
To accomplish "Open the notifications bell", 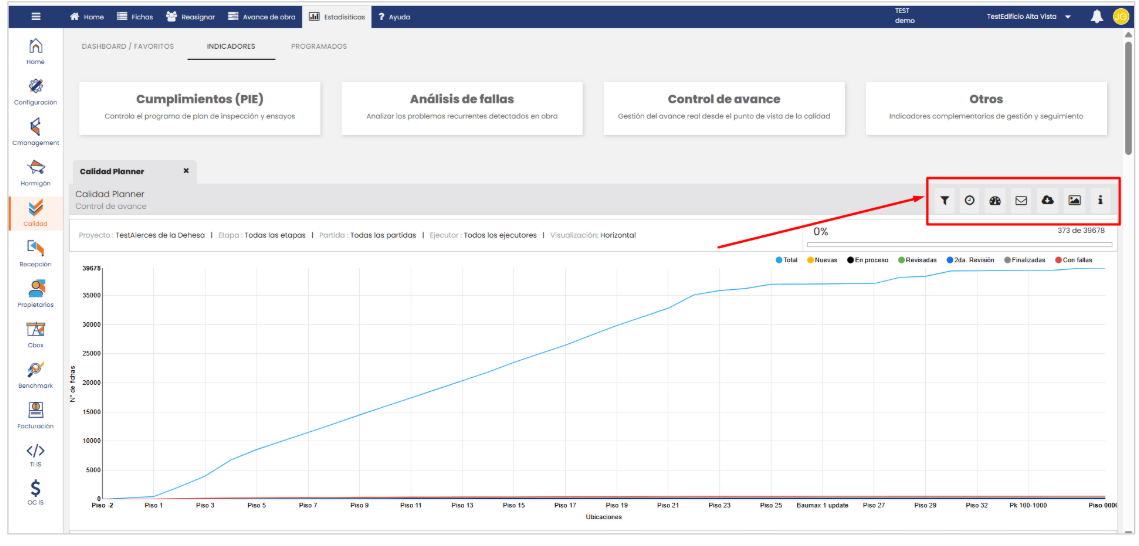I will tap(1097, 17).
